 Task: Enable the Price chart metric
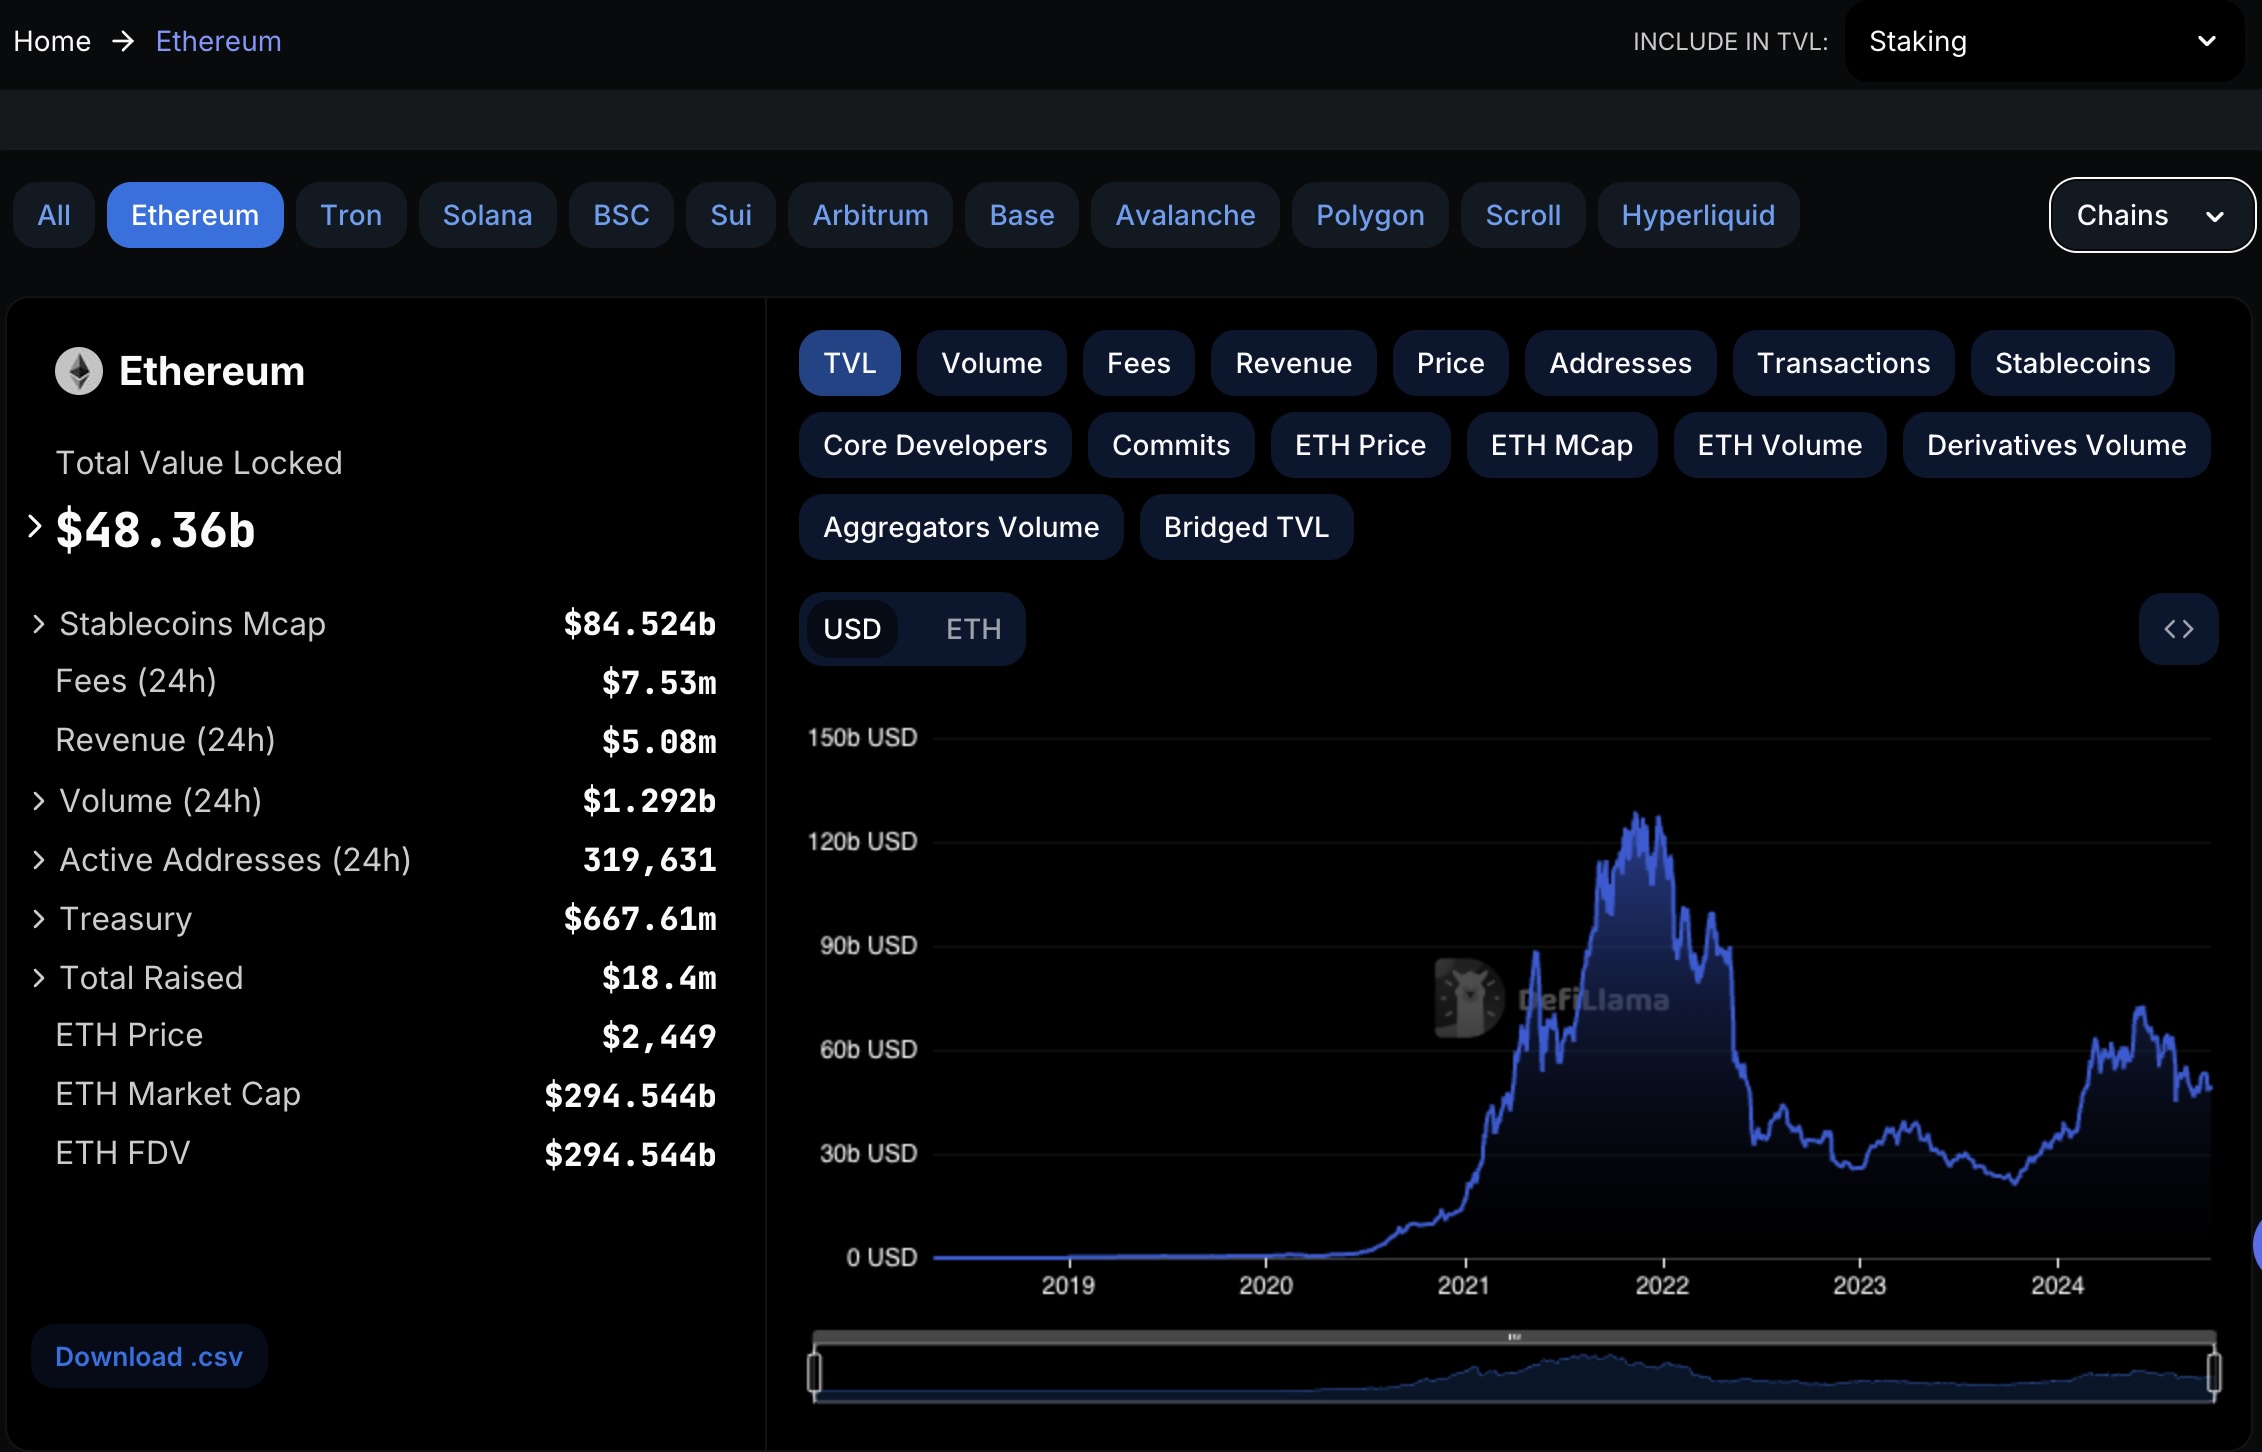click(1450, 363)
